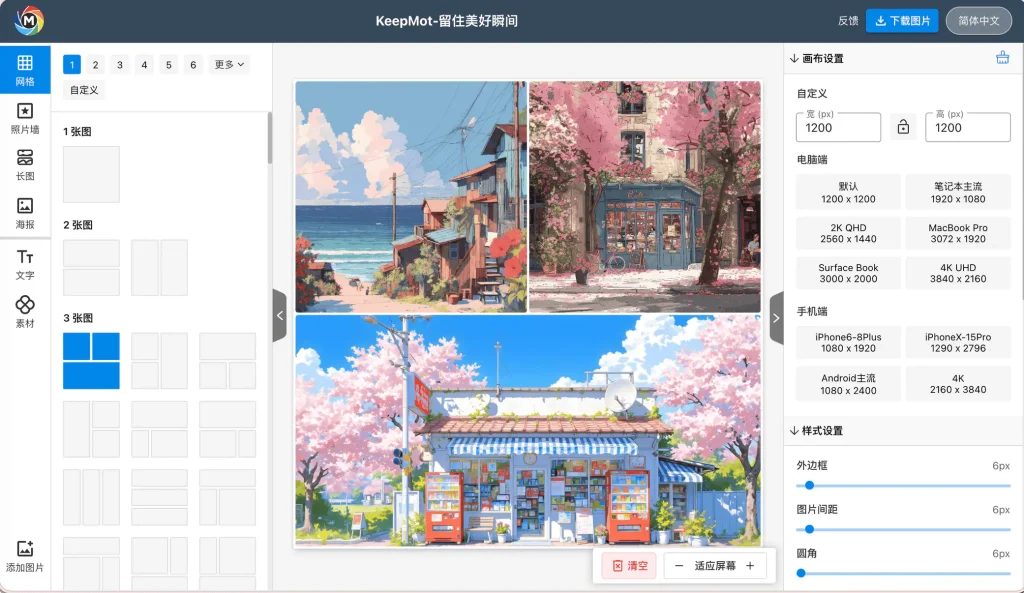Click the KeepMot logo icon
This screenshot has width=1024, height=593.
(x=28, y=20)
